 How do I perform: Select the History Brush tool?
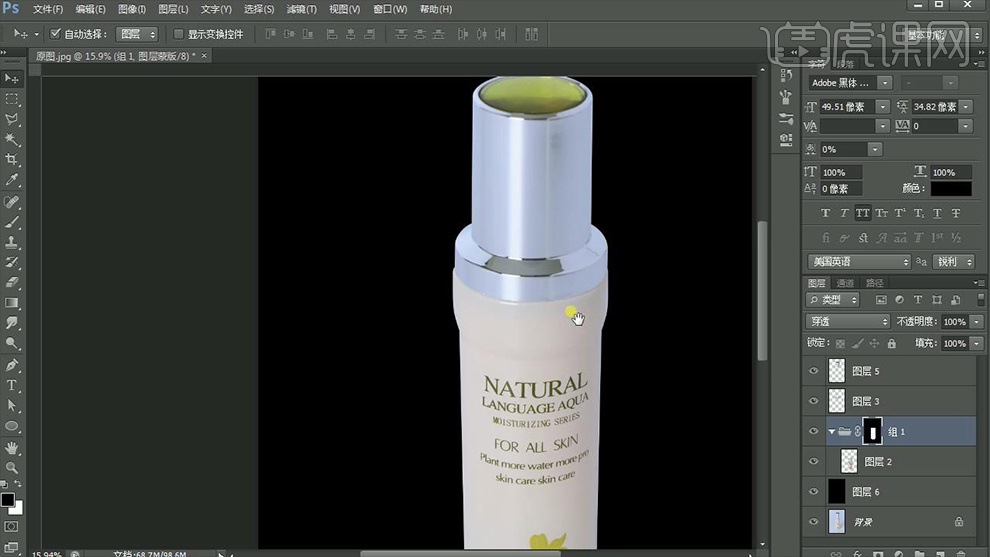(x=11, y=262)
